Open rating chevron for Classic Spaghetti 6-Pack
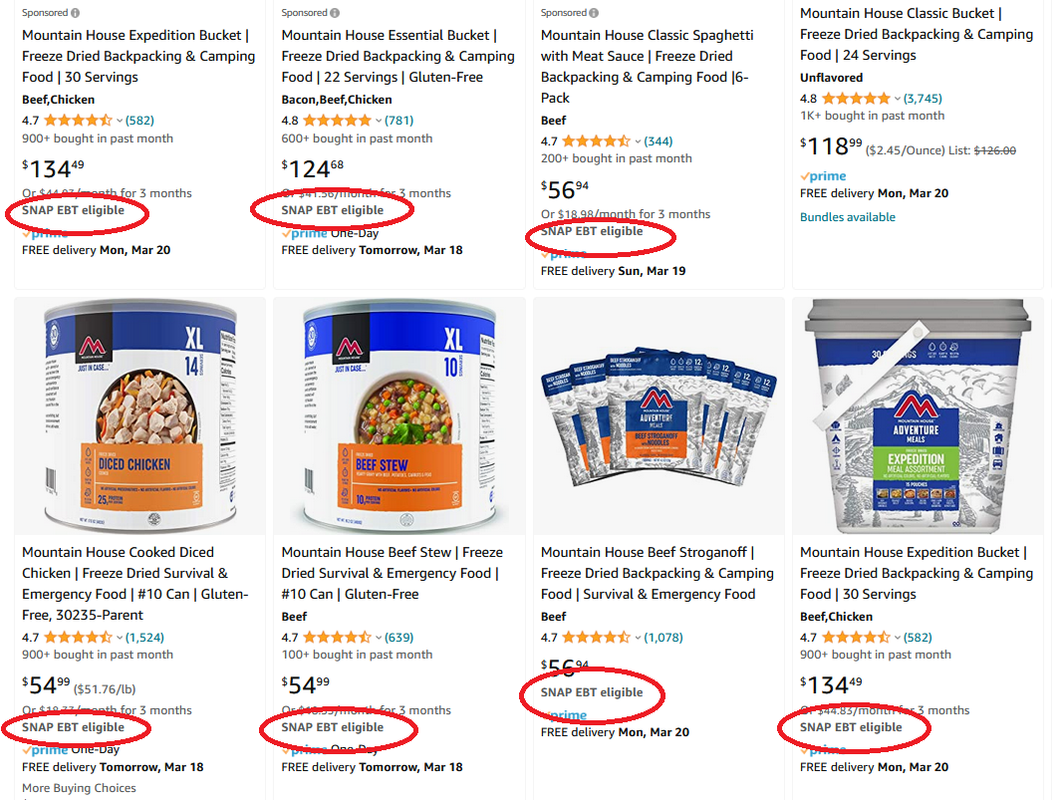The width and height of the screenshot is (1052, 800). (638, 142)
